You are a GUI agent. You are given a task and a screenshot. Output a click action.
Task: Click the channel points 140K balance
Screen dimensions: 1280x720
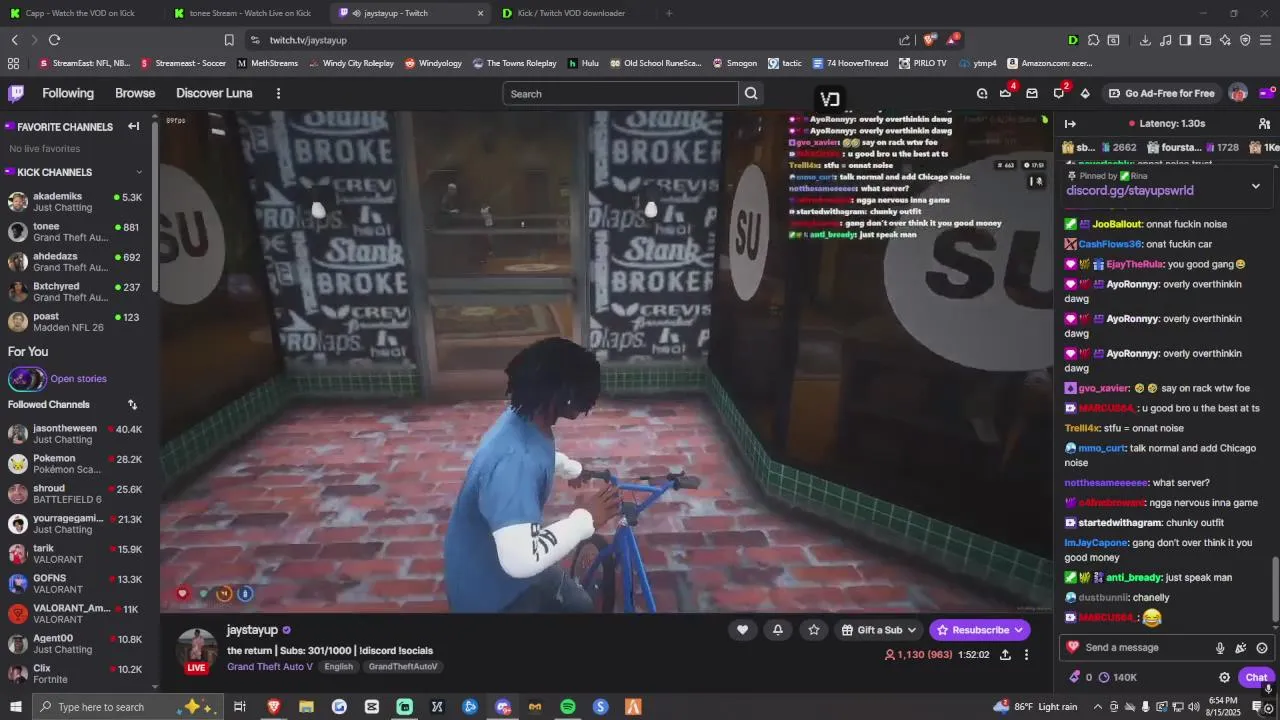[x=1117, y=677]
